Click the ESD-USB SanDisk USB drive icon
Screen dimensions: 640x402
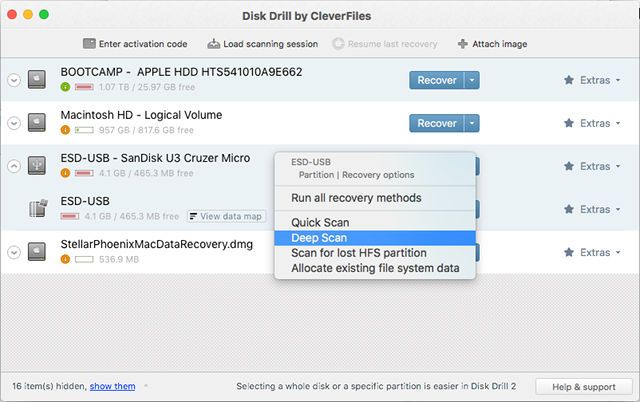pos(37,166)
